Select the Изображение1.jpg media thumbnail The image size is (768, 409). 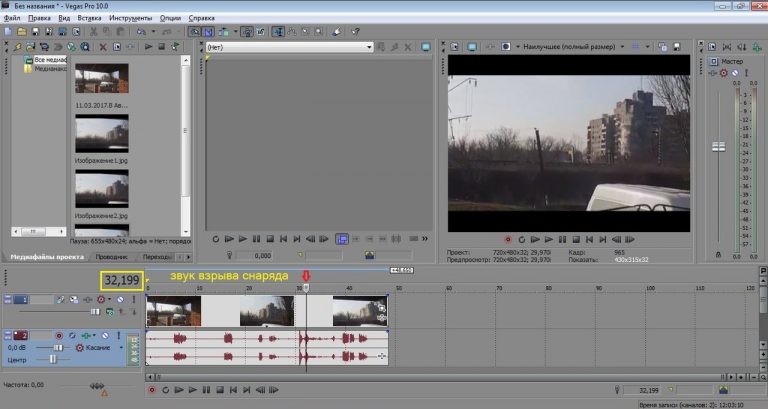tap(101, 134)
